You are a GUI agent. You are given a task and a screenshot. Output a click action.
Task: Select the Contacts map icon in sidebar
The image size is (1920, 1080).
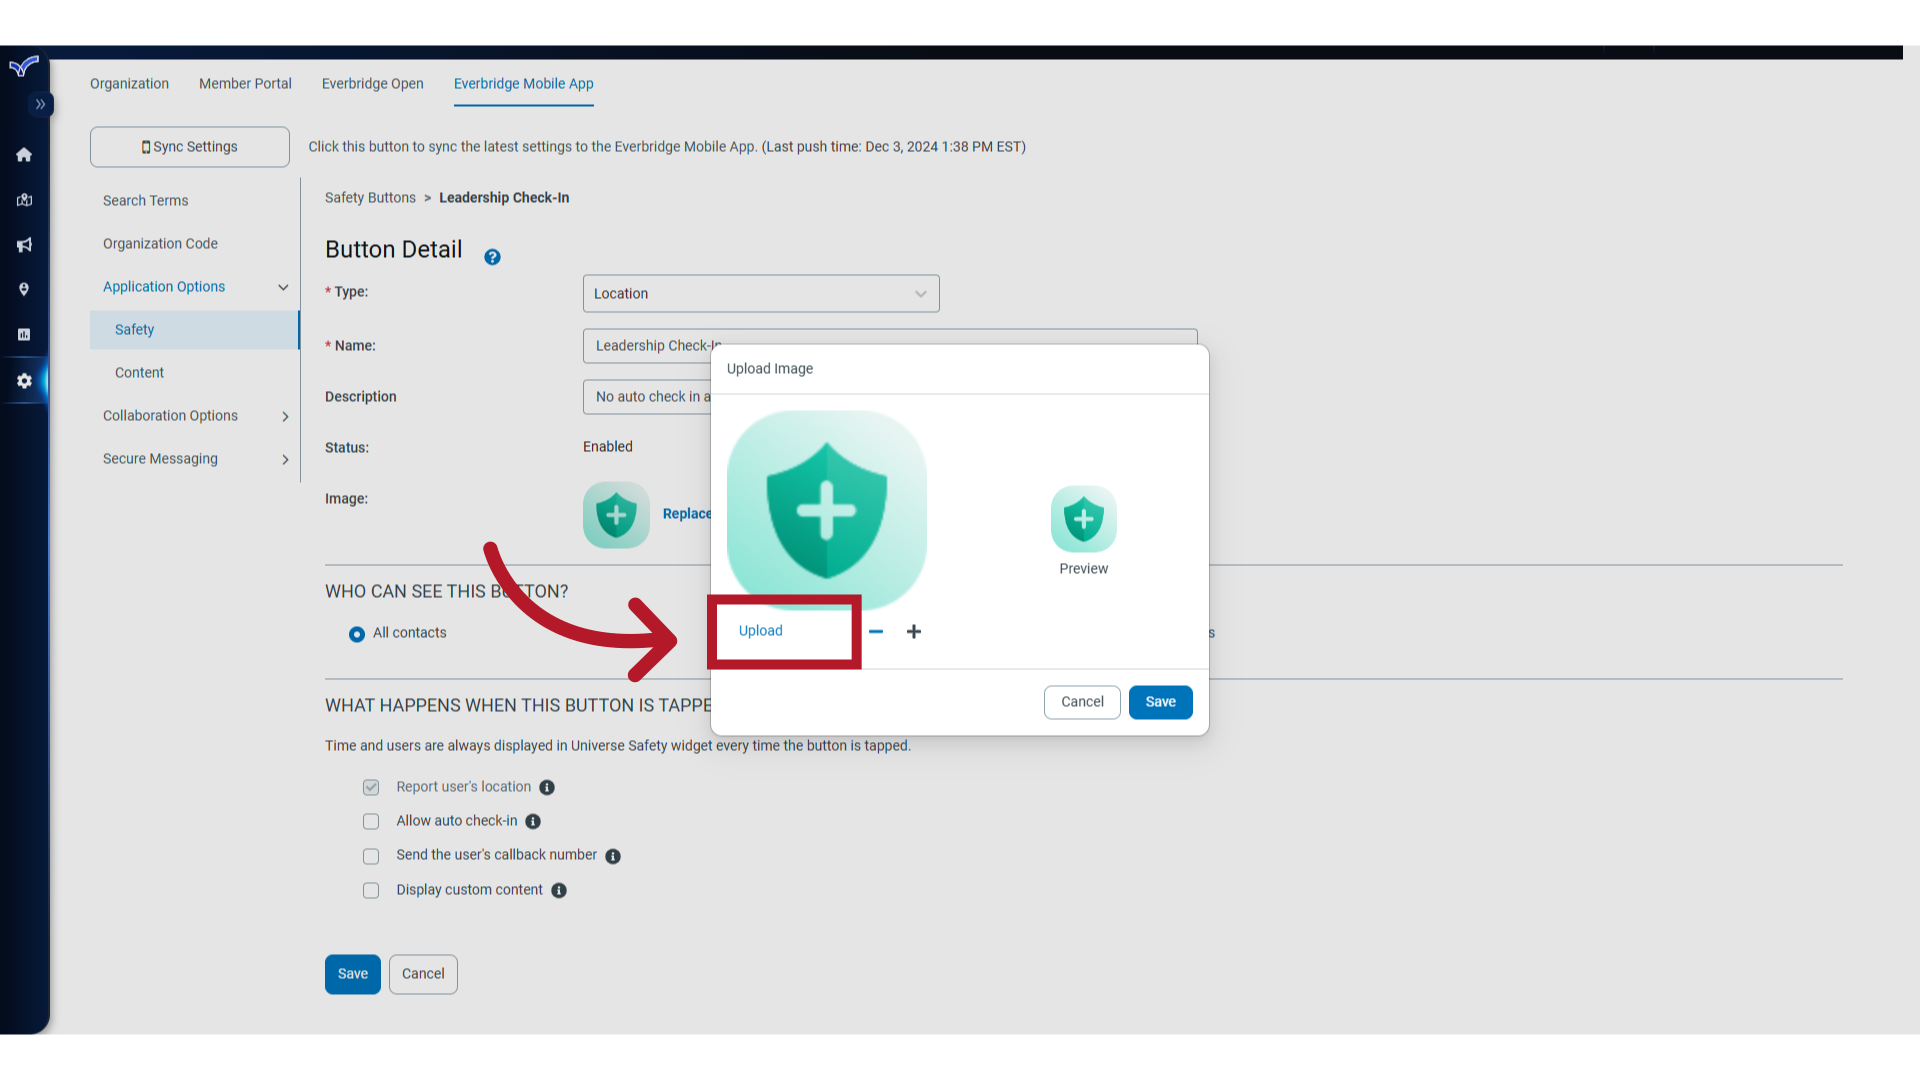pyautogui.click(x=23, y=200)
